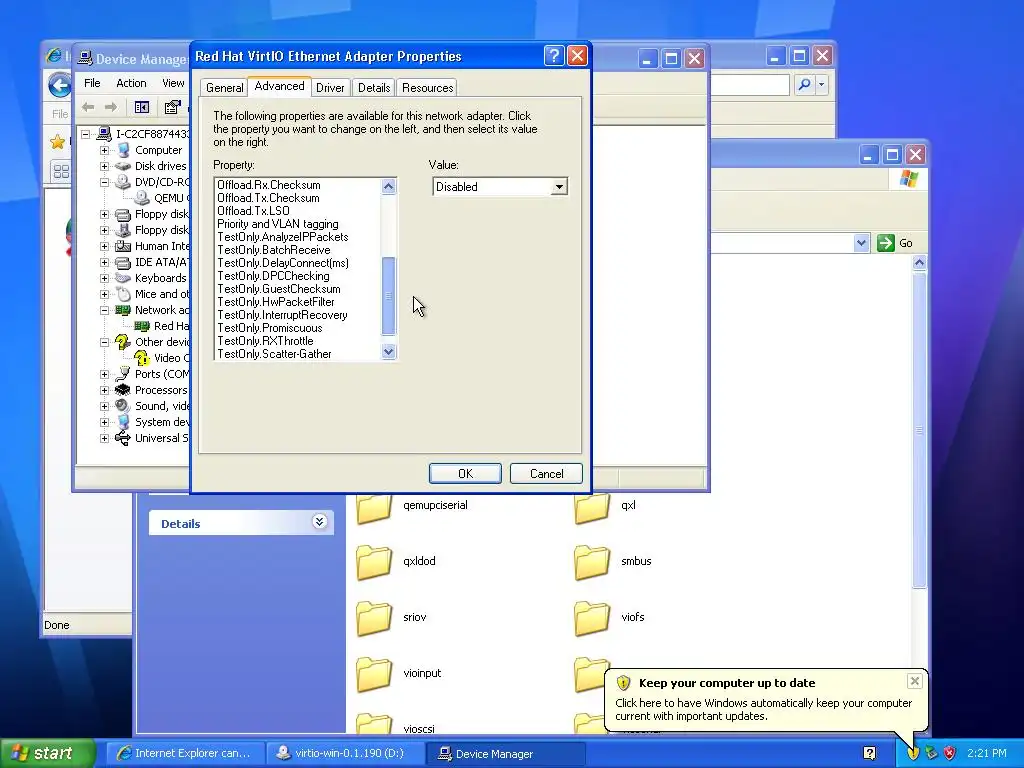1024x768 pixels.
Task: Click the Device Manager back arrow toolbar icon
Action: (88, 107)
